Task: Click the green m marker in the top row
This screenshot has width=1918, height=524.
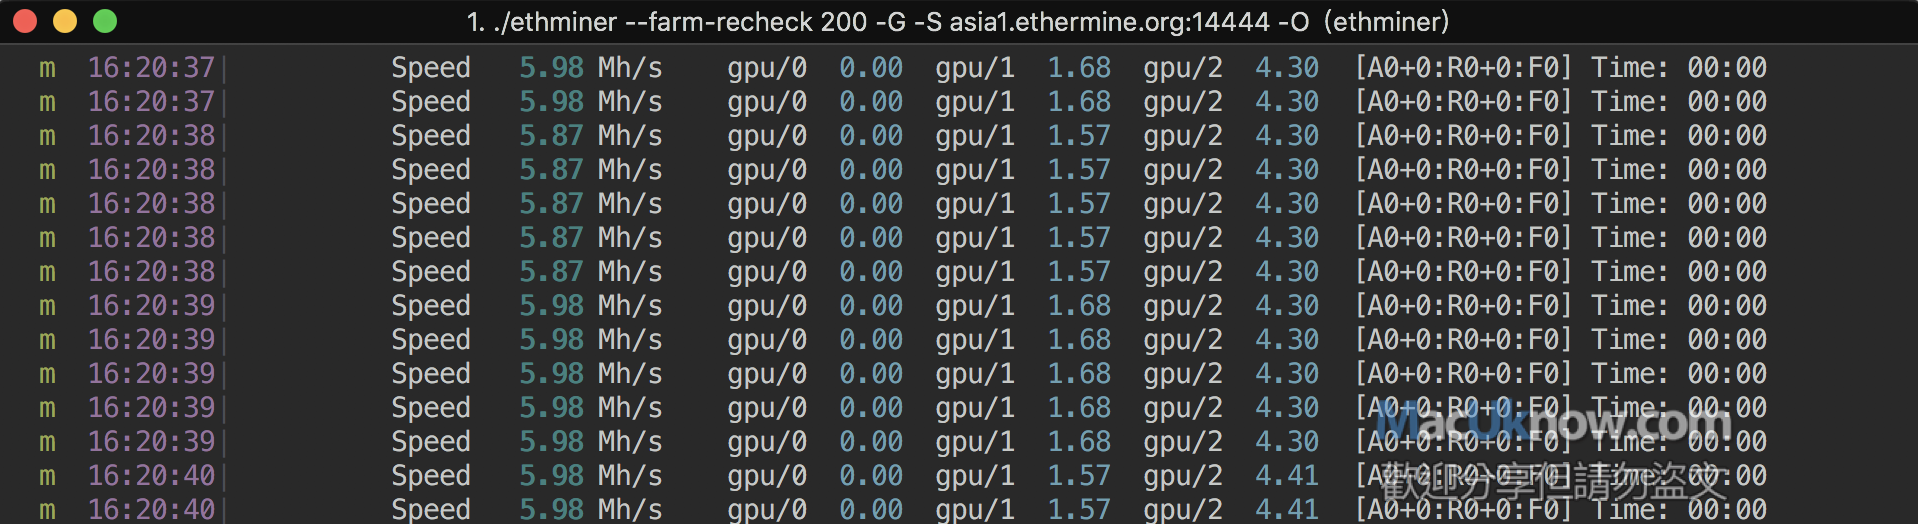Action: (47, 68)
